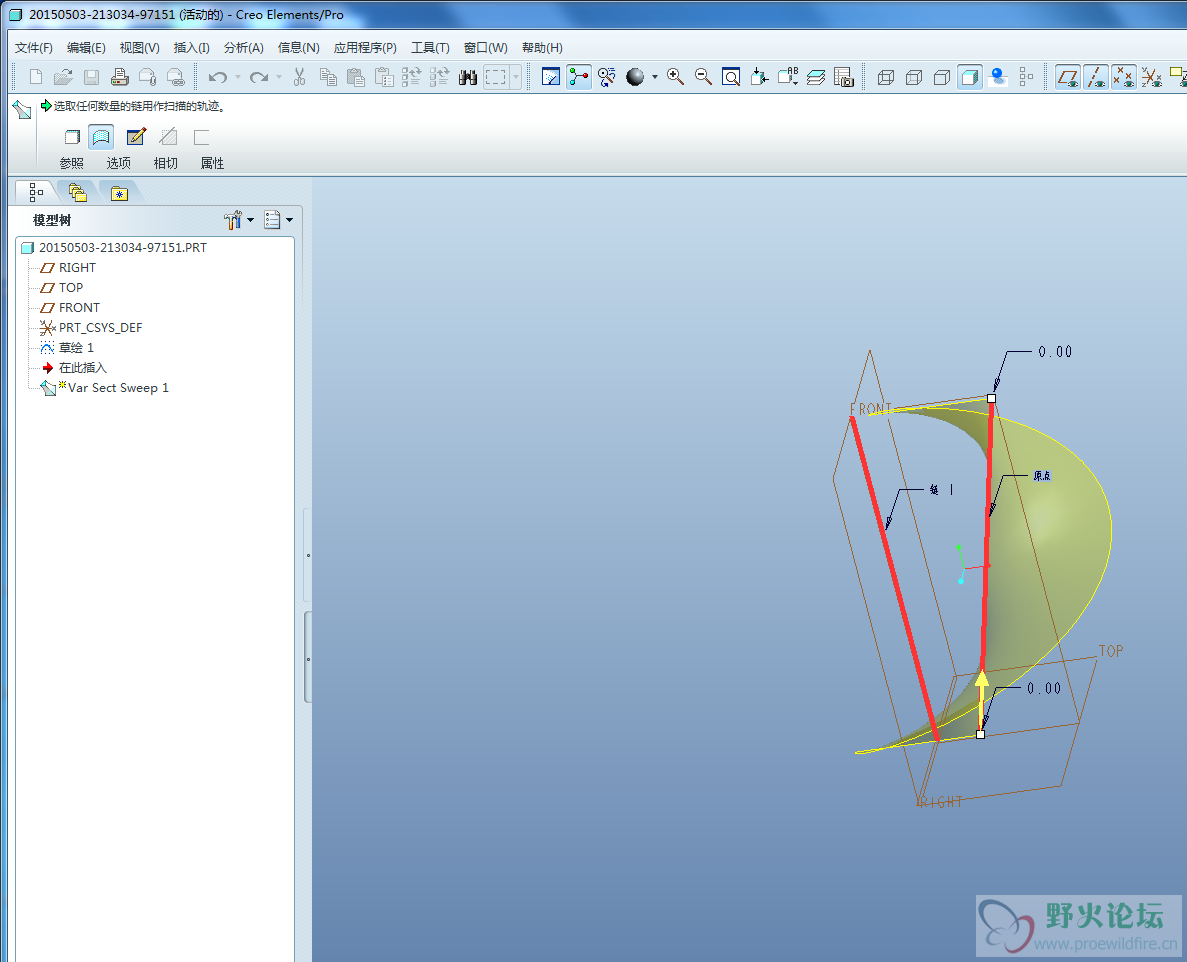Open the 分析(A) menu
This screenshot has height=962, width=1187.
click(x=244, y=48)
